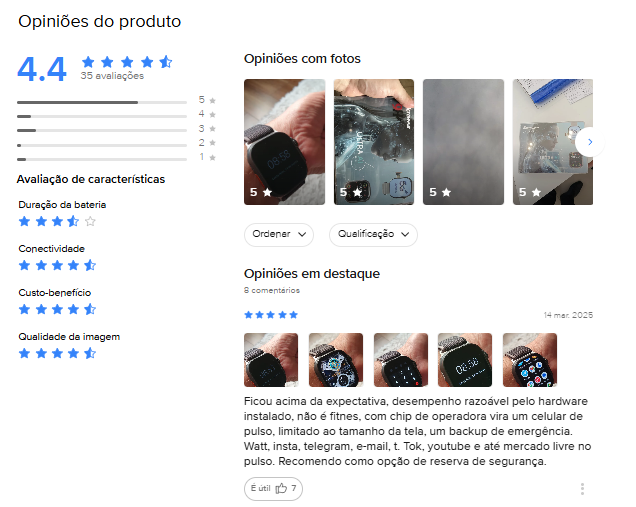This screenshot has width=636, height=507.
Task: Click the review's five-star rating
Action: click(271, 315)
